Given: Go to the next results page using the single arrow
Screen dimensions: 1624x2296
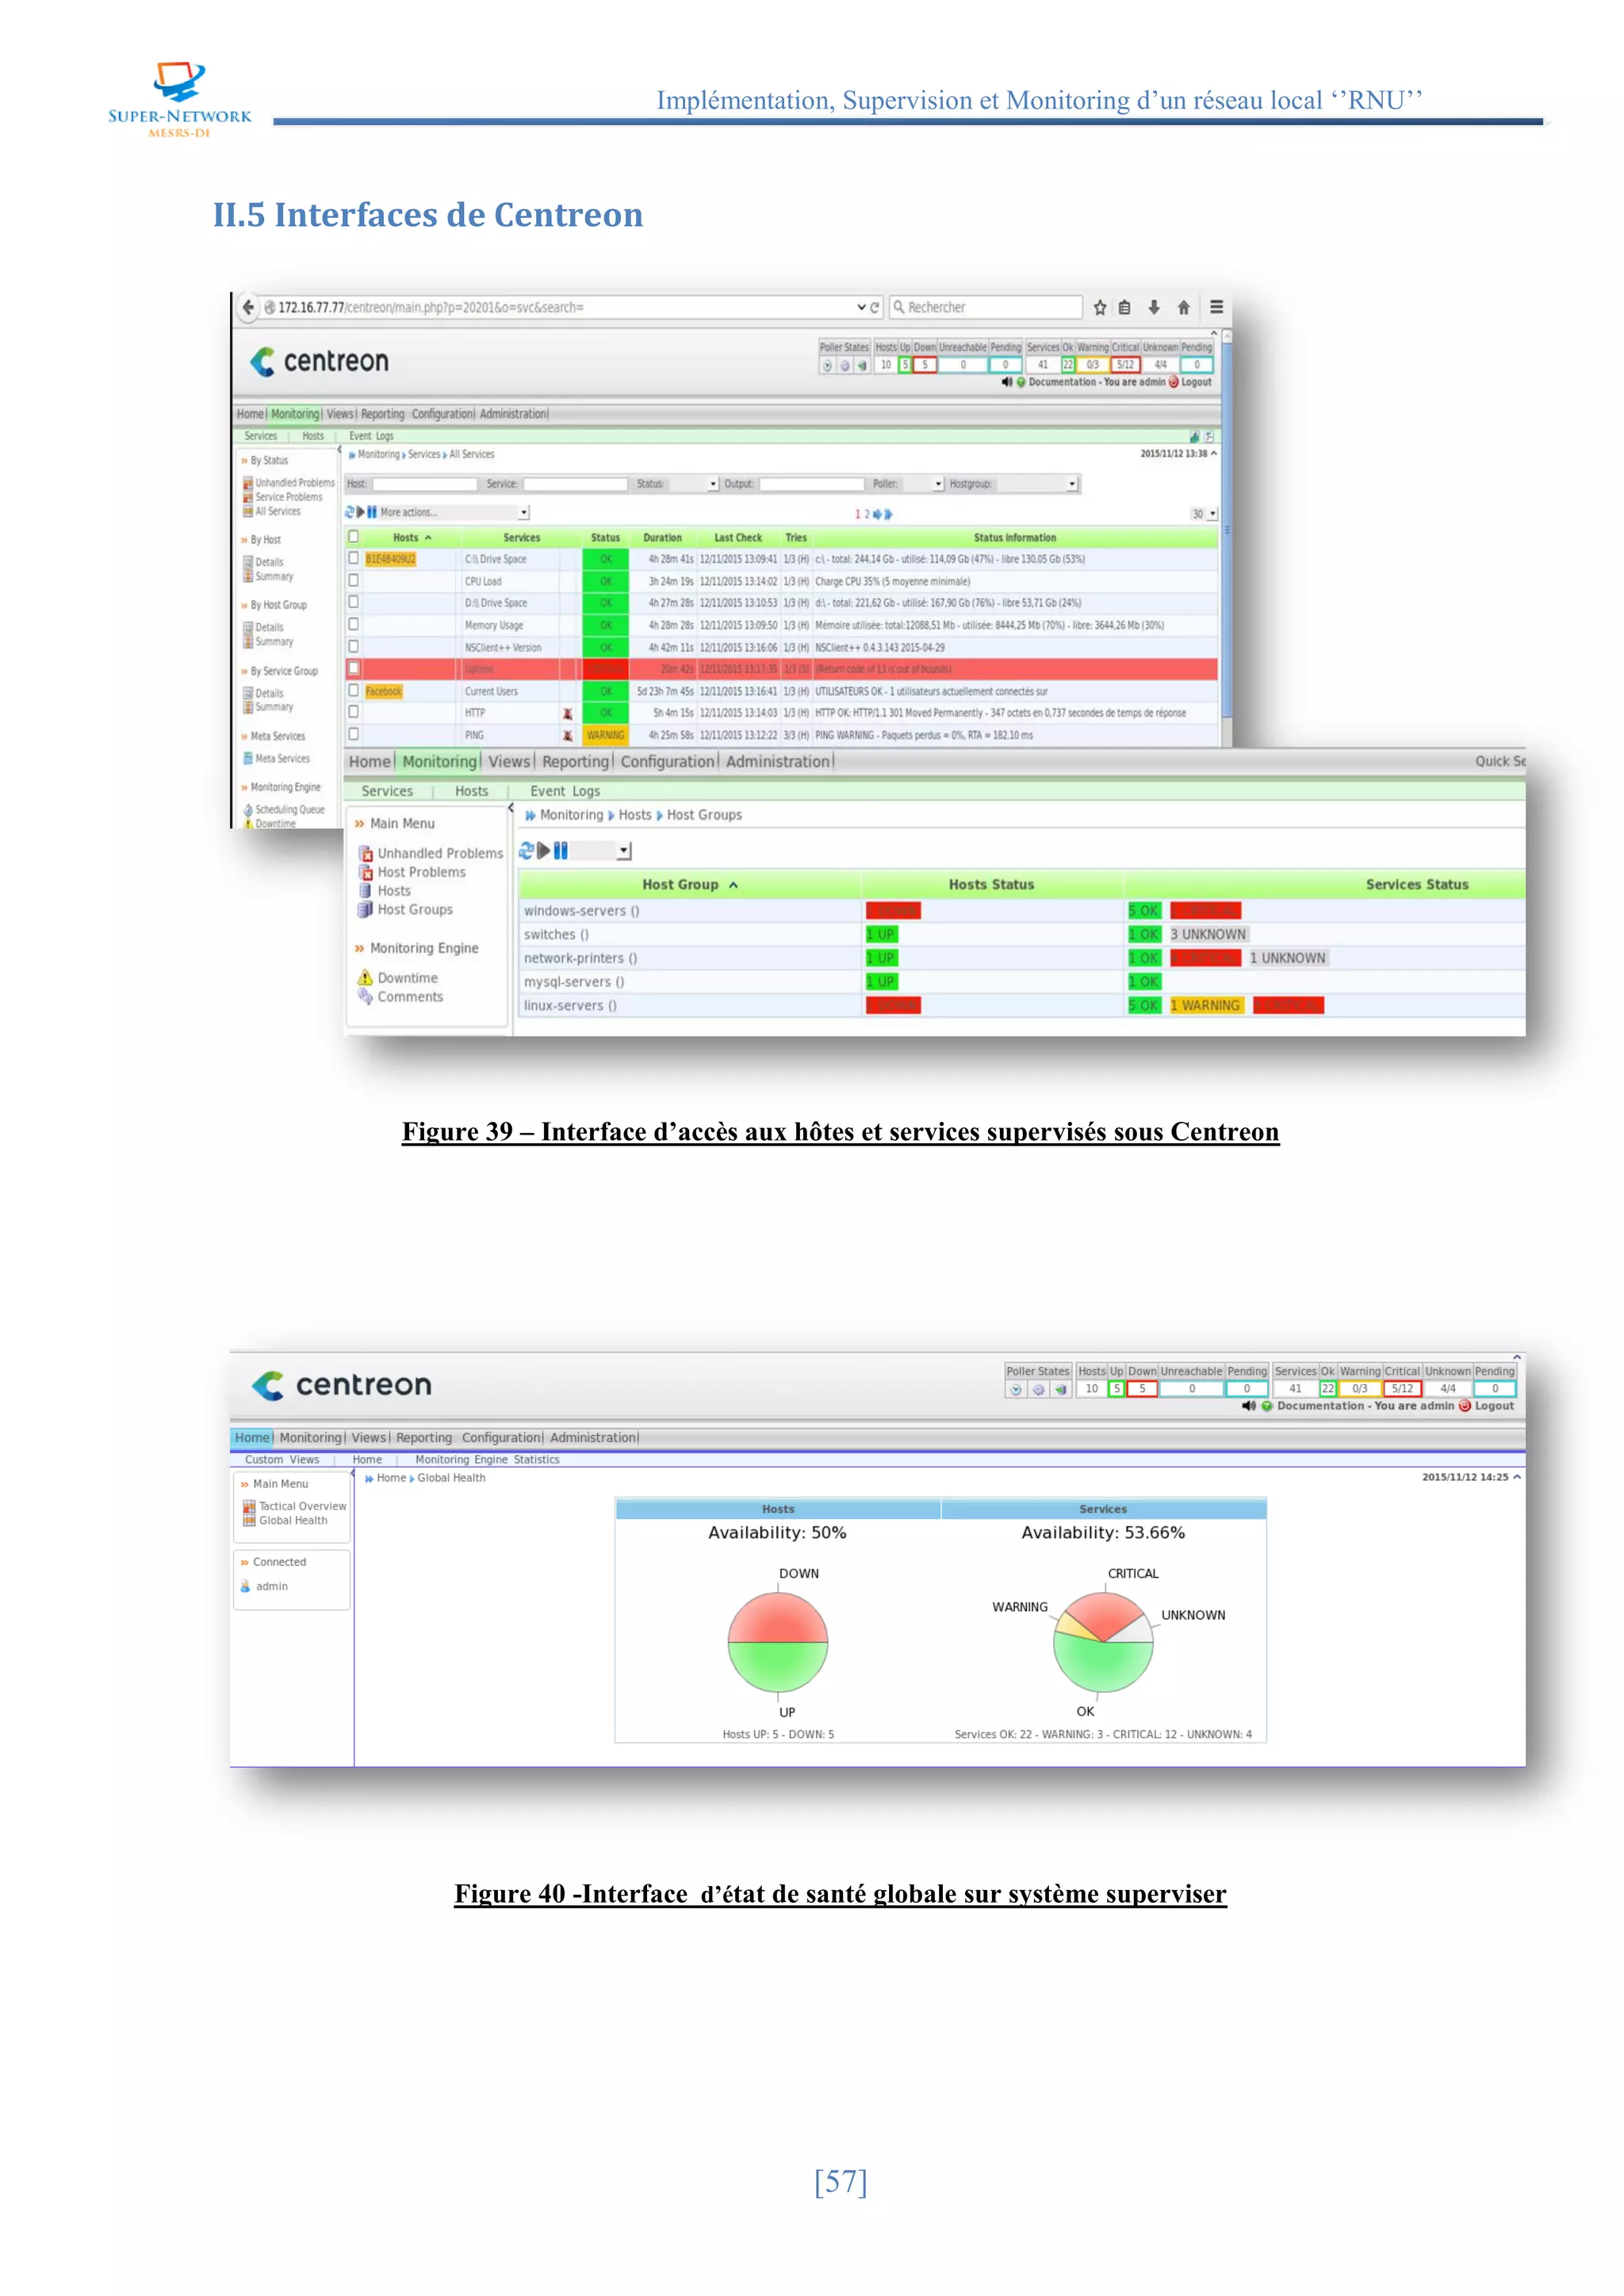Looking at the screenshot, I should coord(877,514).
